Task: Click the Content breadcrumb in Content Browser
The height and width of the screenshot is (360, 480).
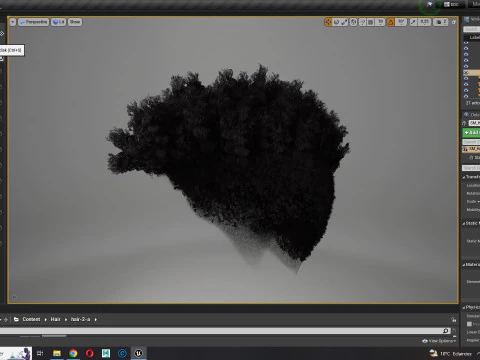Action: (31, 319)
